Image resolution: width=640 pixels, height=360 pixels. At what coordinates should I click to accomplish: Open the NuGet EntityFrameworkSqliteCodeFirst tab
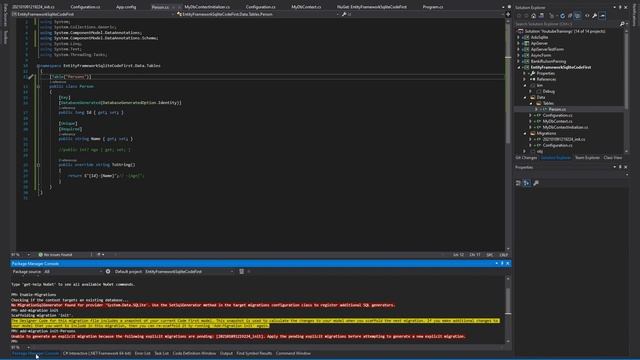tap(372, 7)
